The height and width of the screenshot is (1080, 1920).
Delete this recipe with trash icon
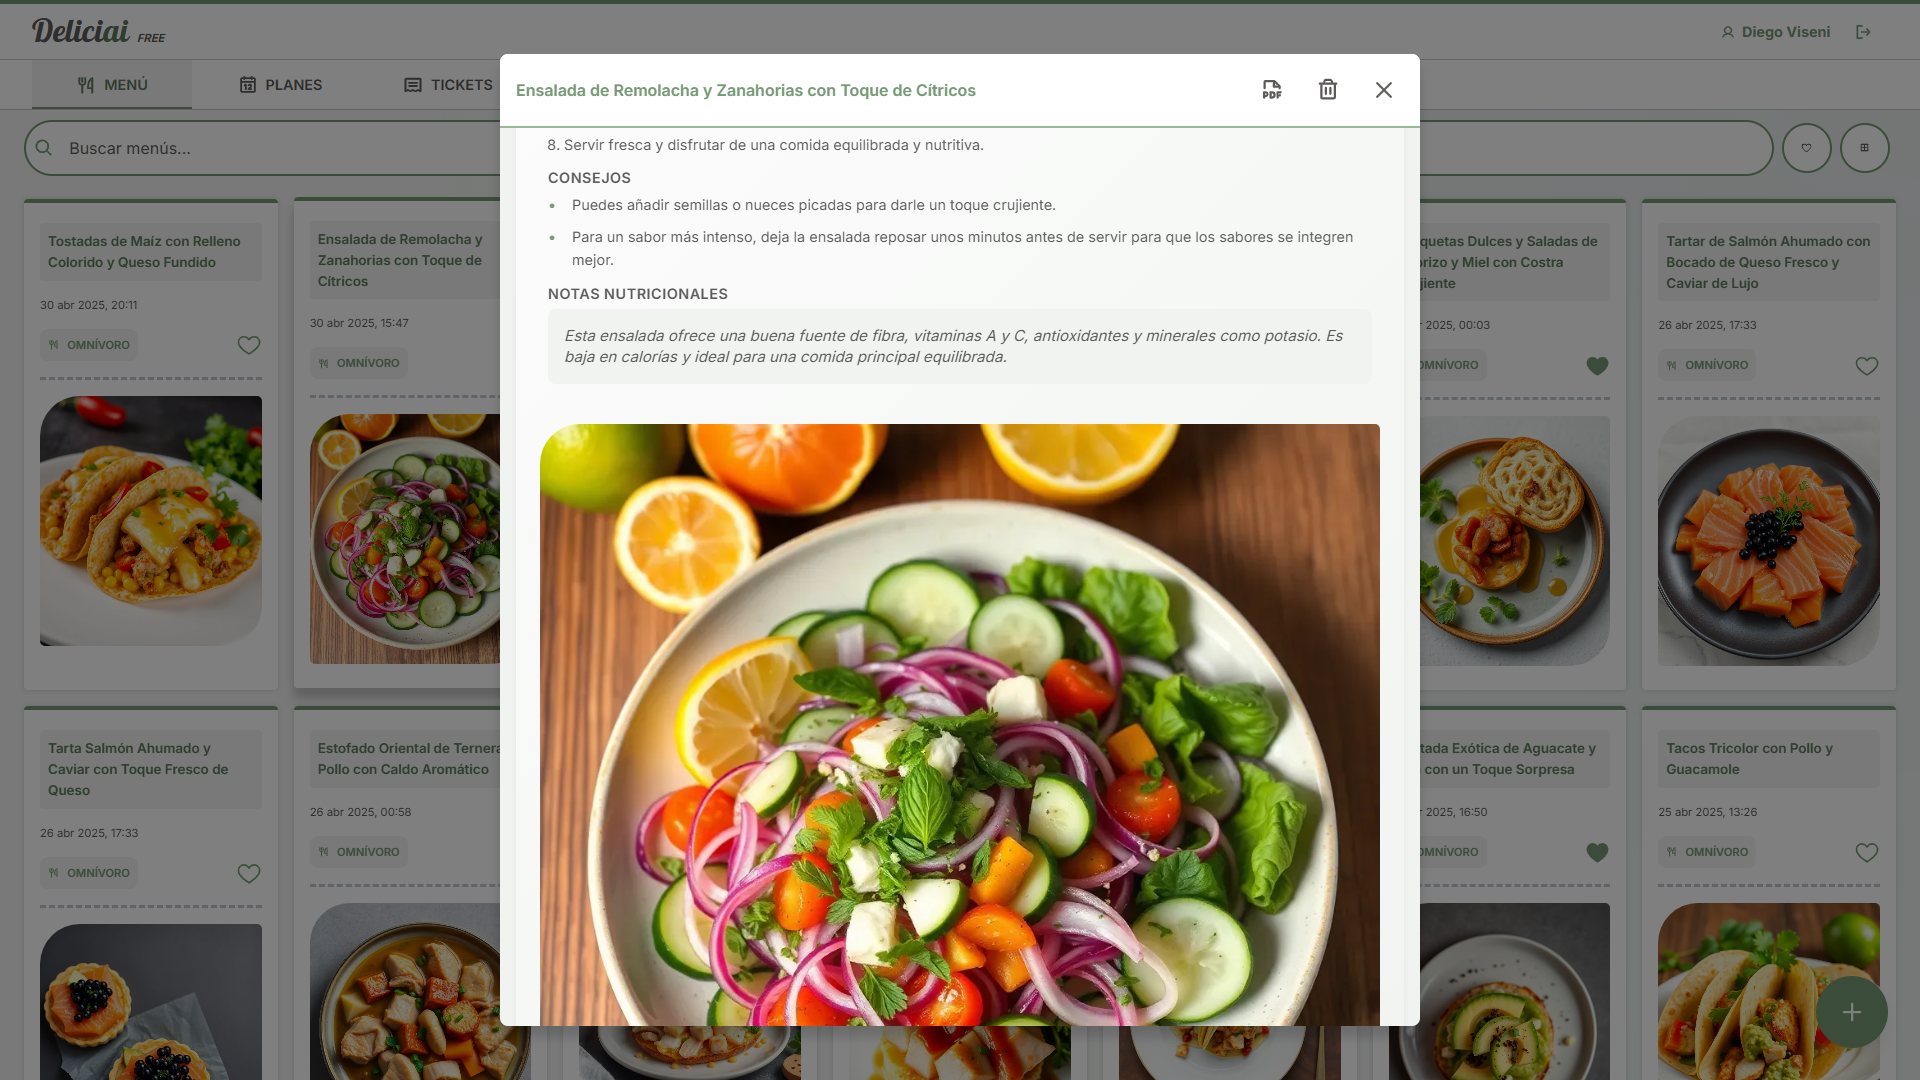[1328, 90]
